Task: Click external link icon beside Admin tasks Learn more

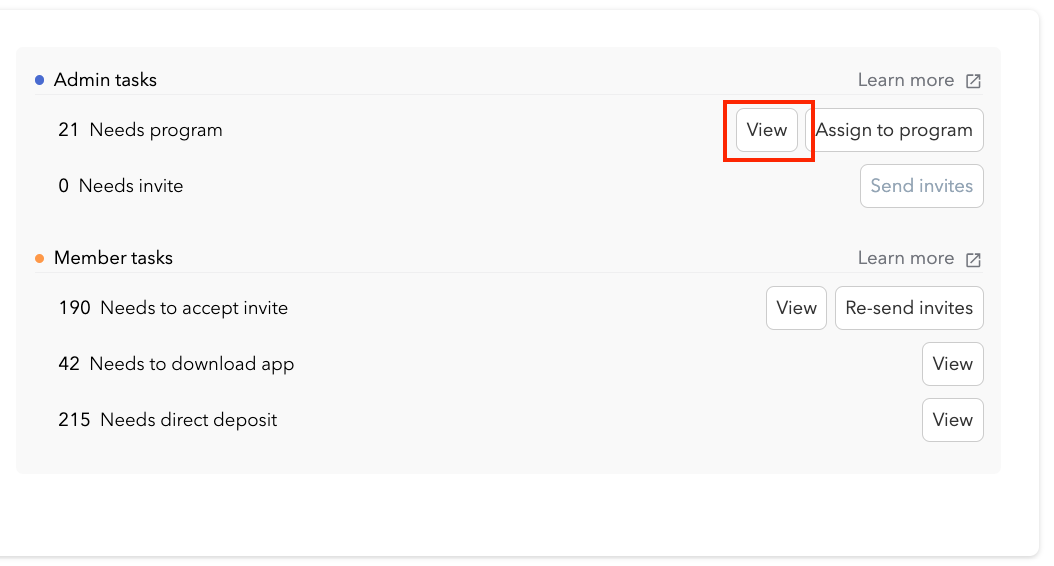Action: click(x=973, y=81)
